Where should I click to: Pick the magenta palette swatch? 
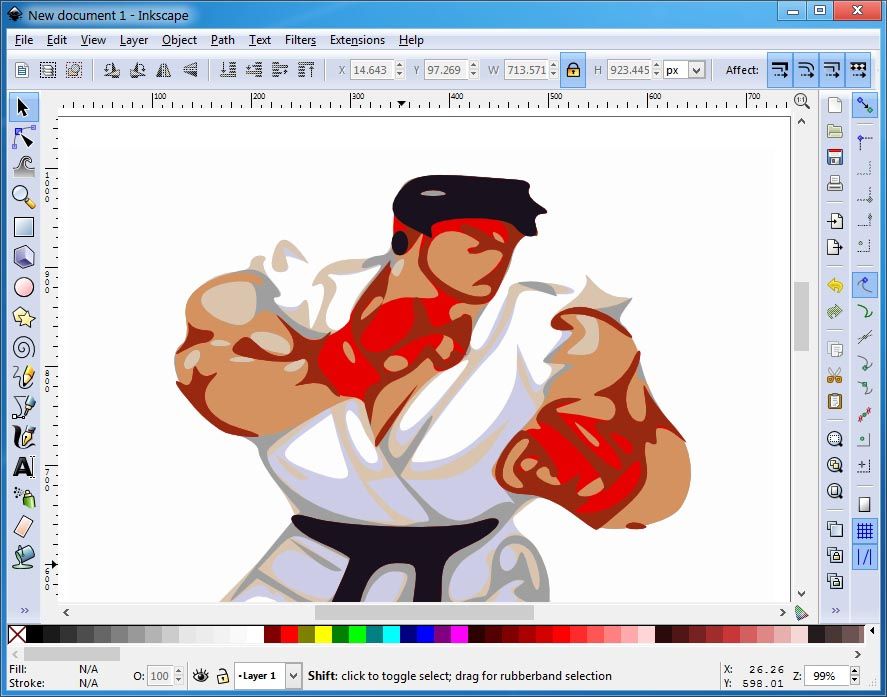pos(459,634)
